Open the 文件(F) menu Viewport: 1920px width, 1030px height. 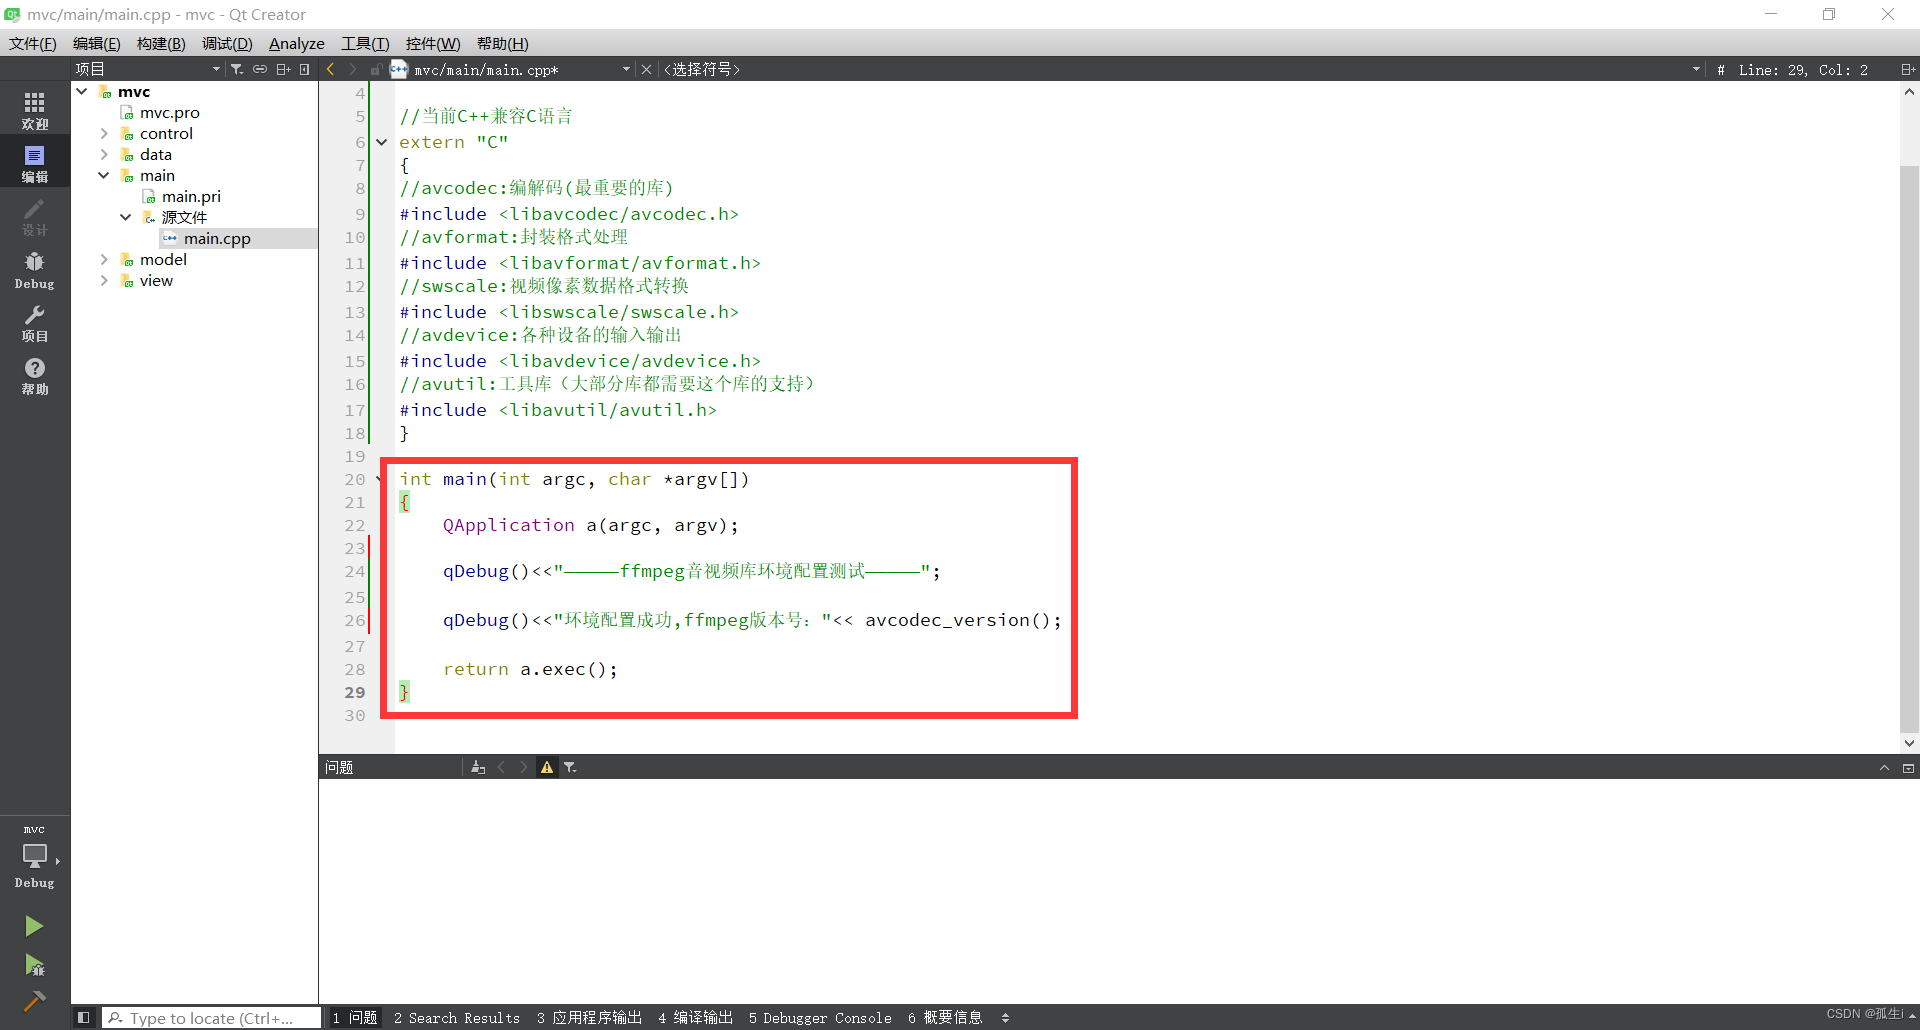coord(33,43)
